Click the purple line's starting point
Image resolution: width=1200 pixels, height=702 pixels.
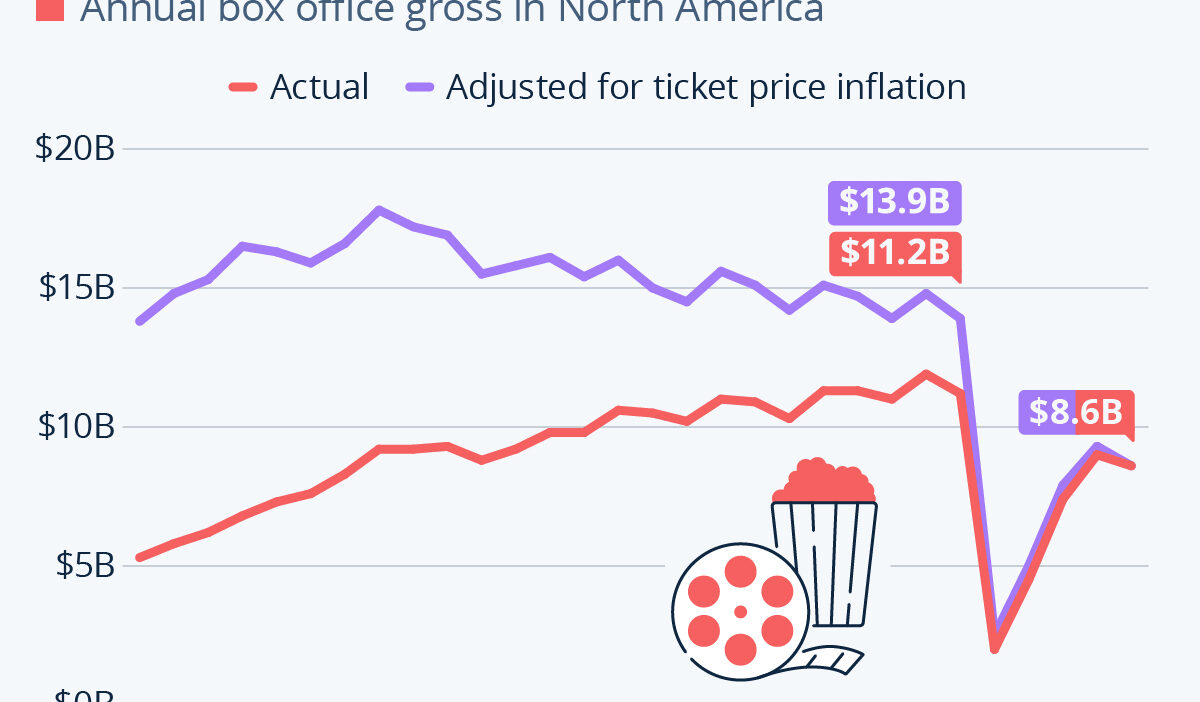[139, 321]
